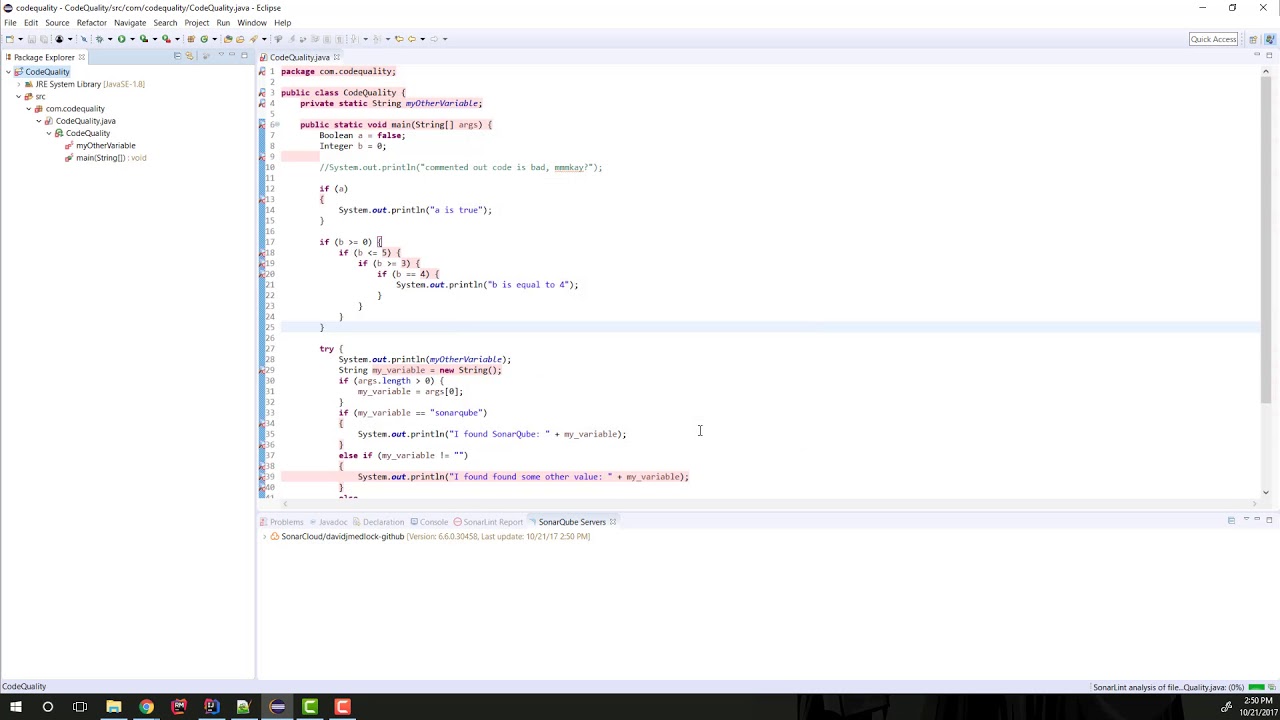Open the Refactor menu
This screenshot has height=720, width=1280.
[x=91, y=22]
